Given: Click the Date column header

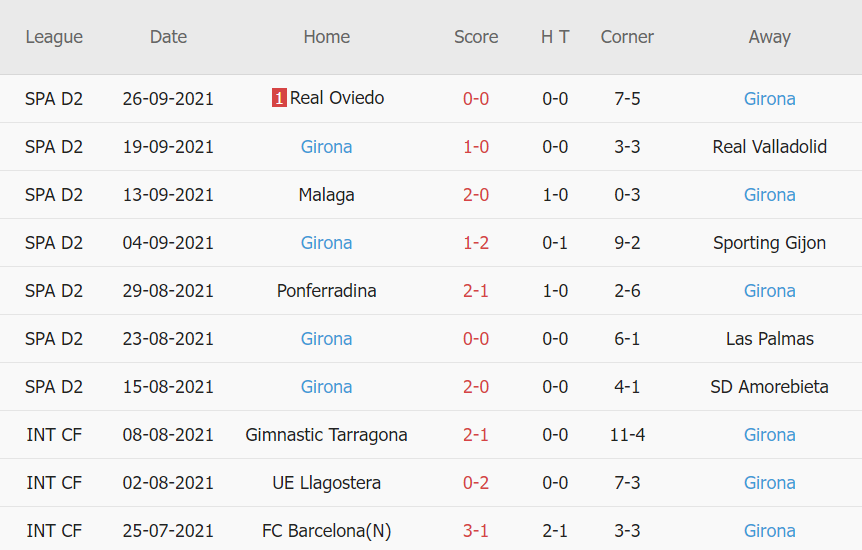Looking at the screenshot, I should [x=168, y=37].
